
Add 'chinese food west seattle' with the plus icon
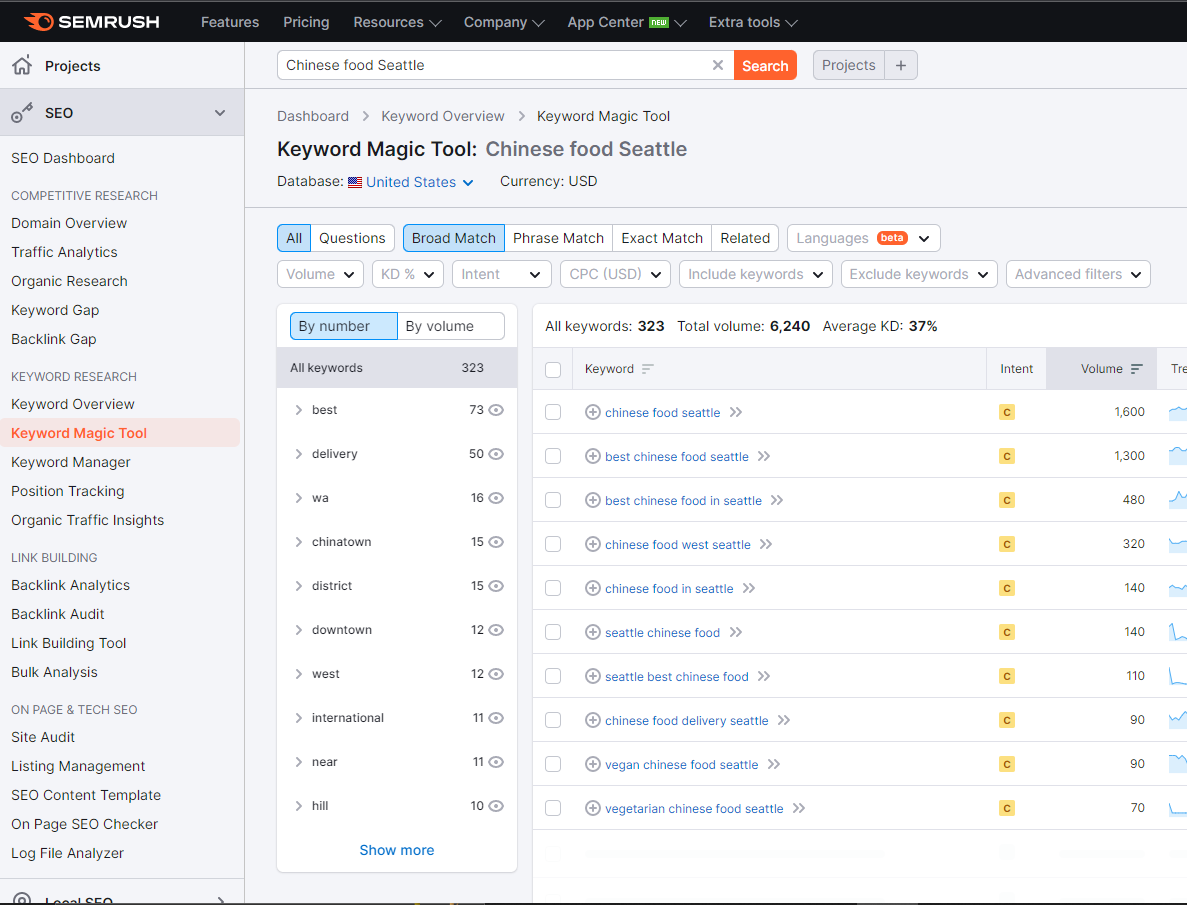pos(593,544)
